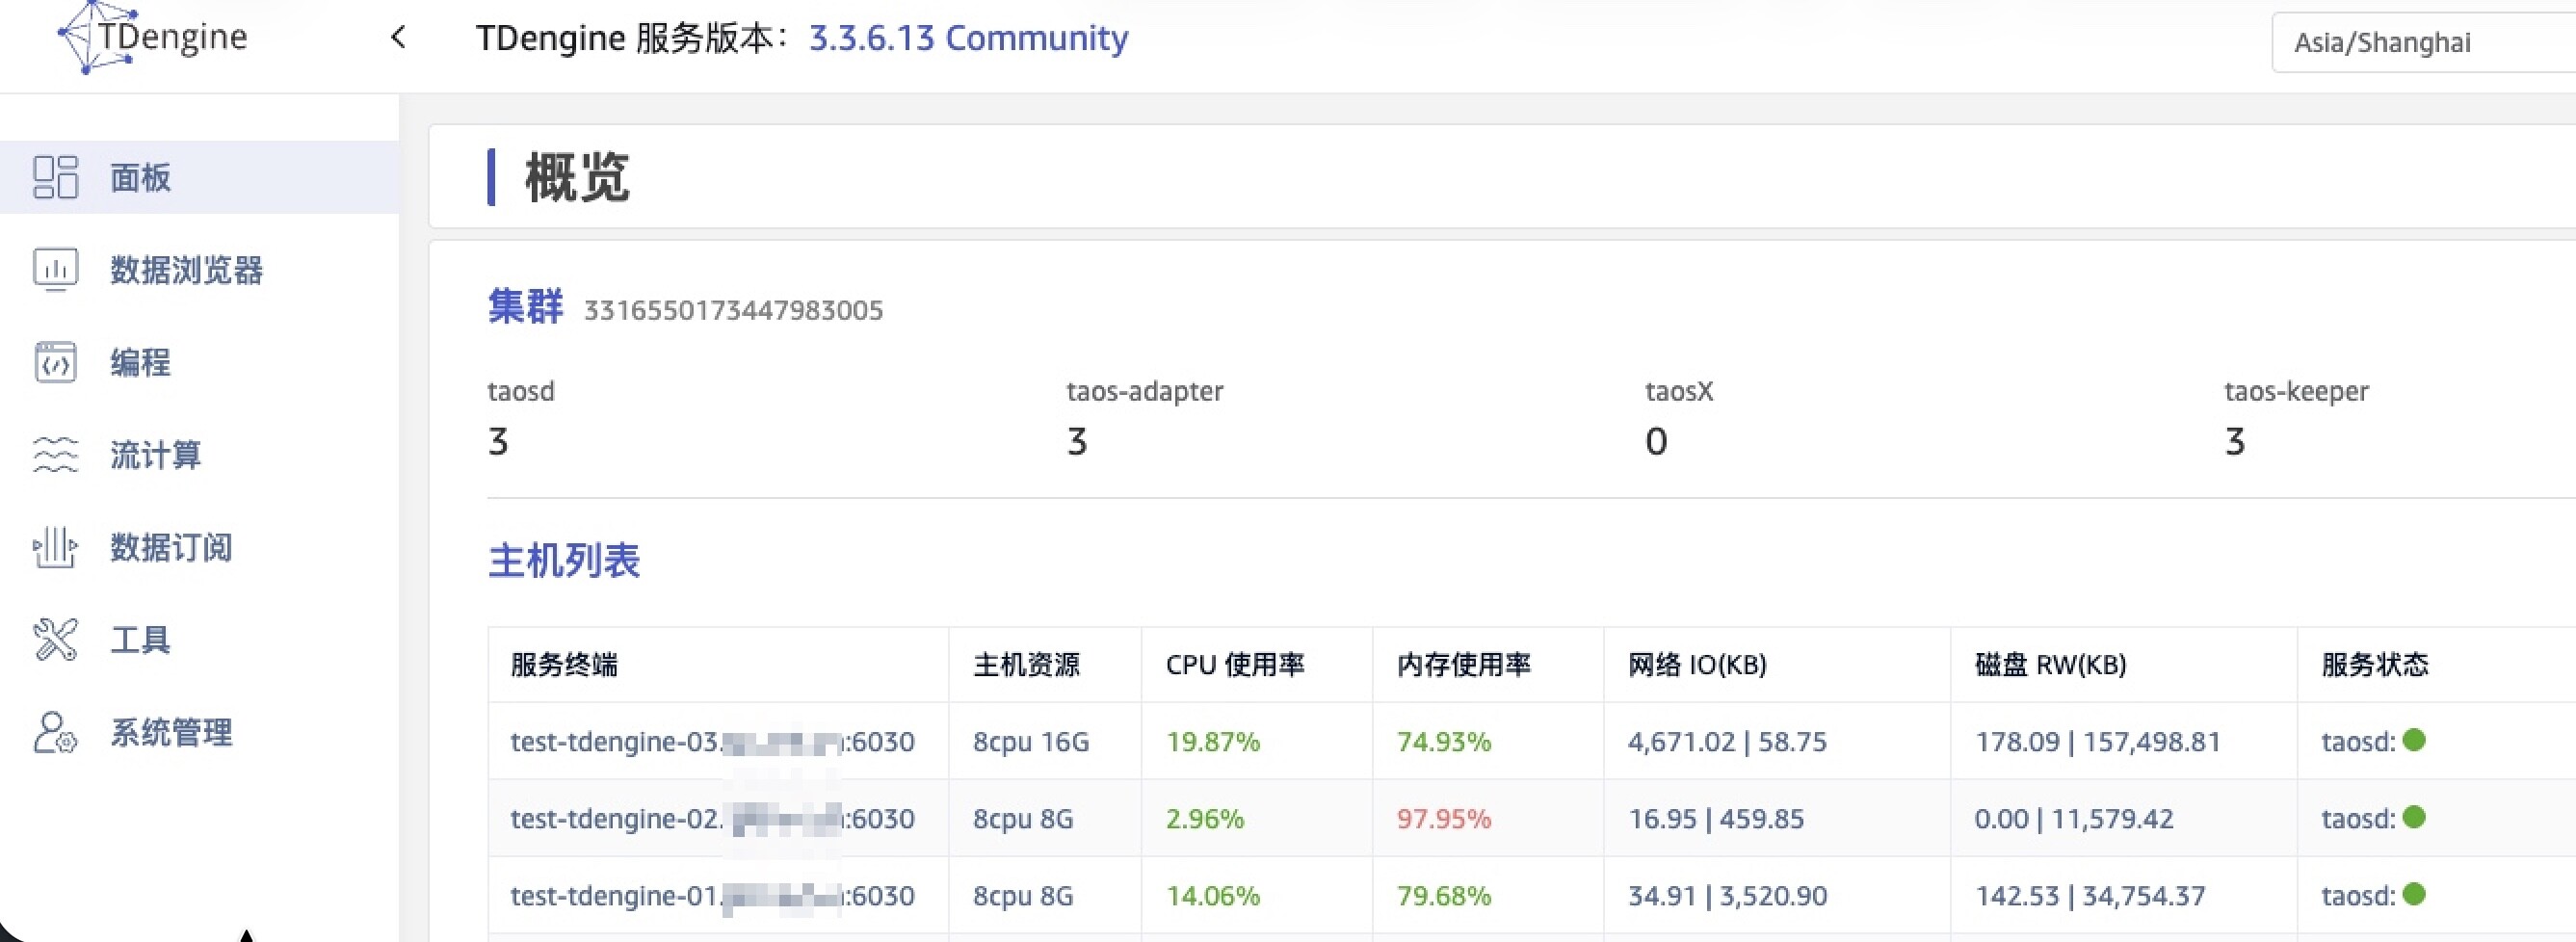Click the red 97.95% memory usage value

[x=1443, y=819]
